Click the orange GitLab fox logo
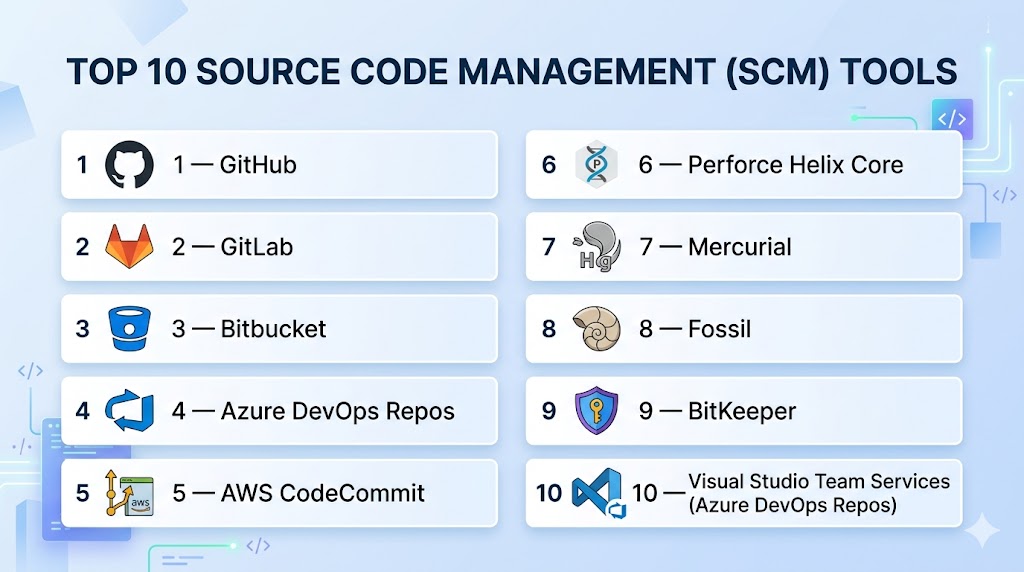Image resolution: width=1024 pixels, height=572 pixels. [130, 247]
